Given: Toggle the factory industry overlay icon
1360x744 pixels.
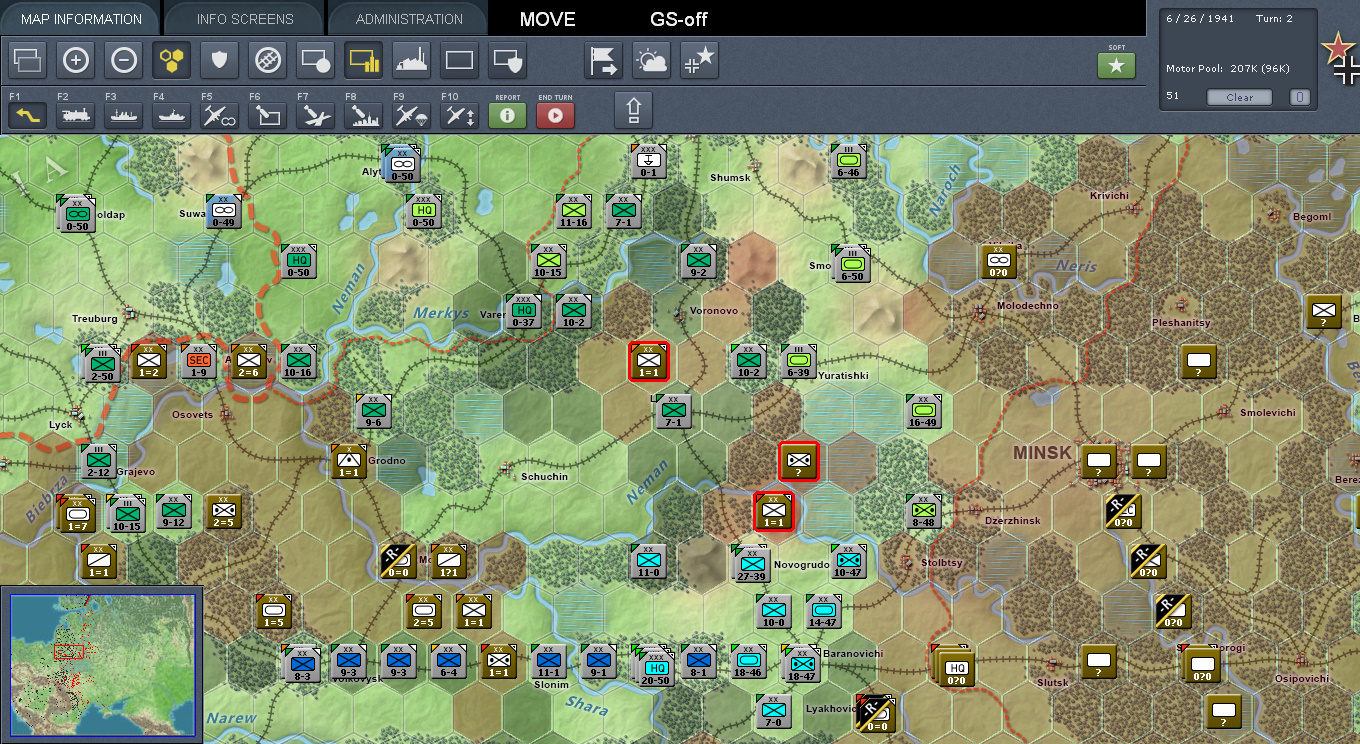Looking at the screenshot, I should pos(411,61).
